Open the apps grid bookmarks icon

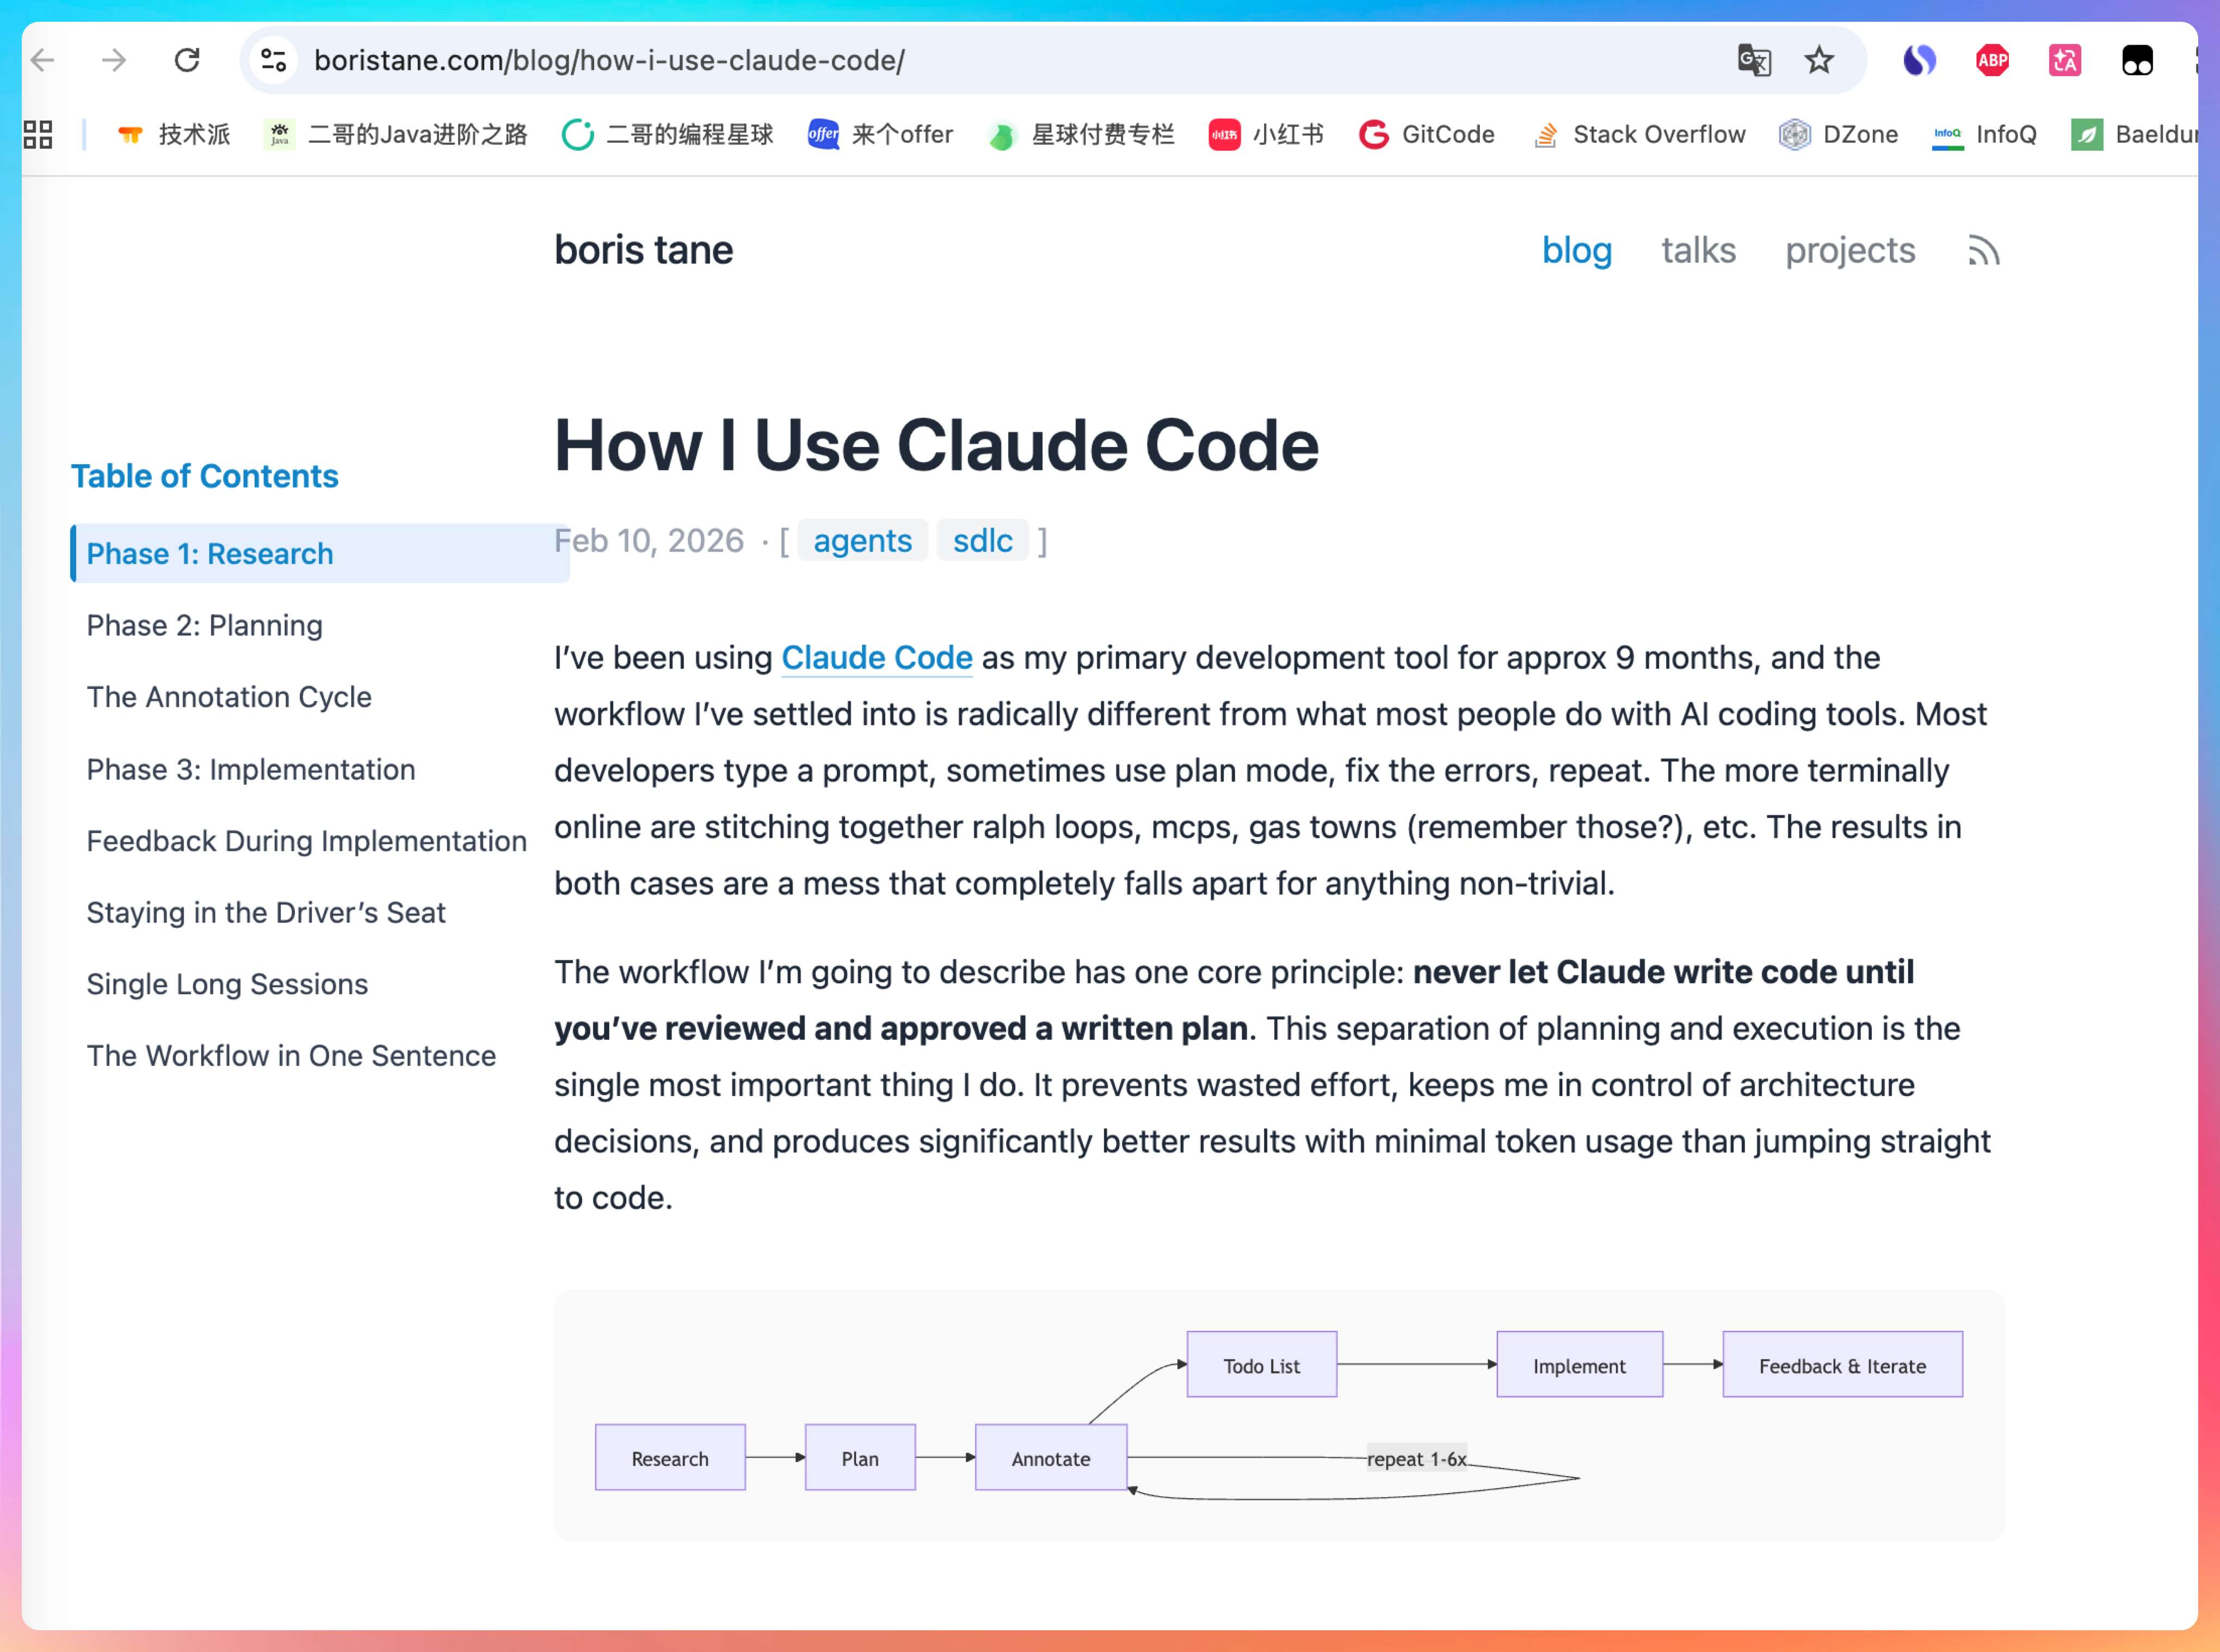pos(38,134)
